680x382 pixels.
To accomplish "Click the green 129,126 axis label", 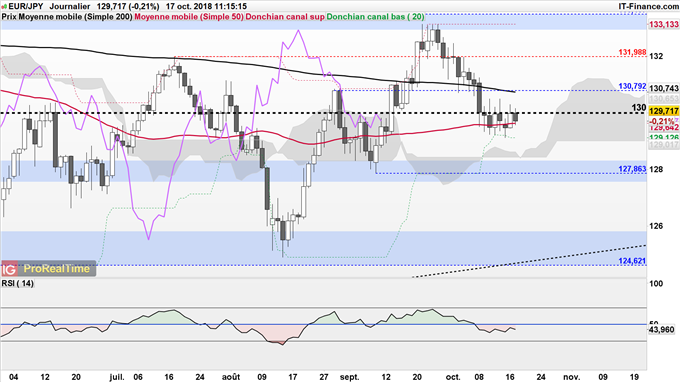I will coord(663,137).
